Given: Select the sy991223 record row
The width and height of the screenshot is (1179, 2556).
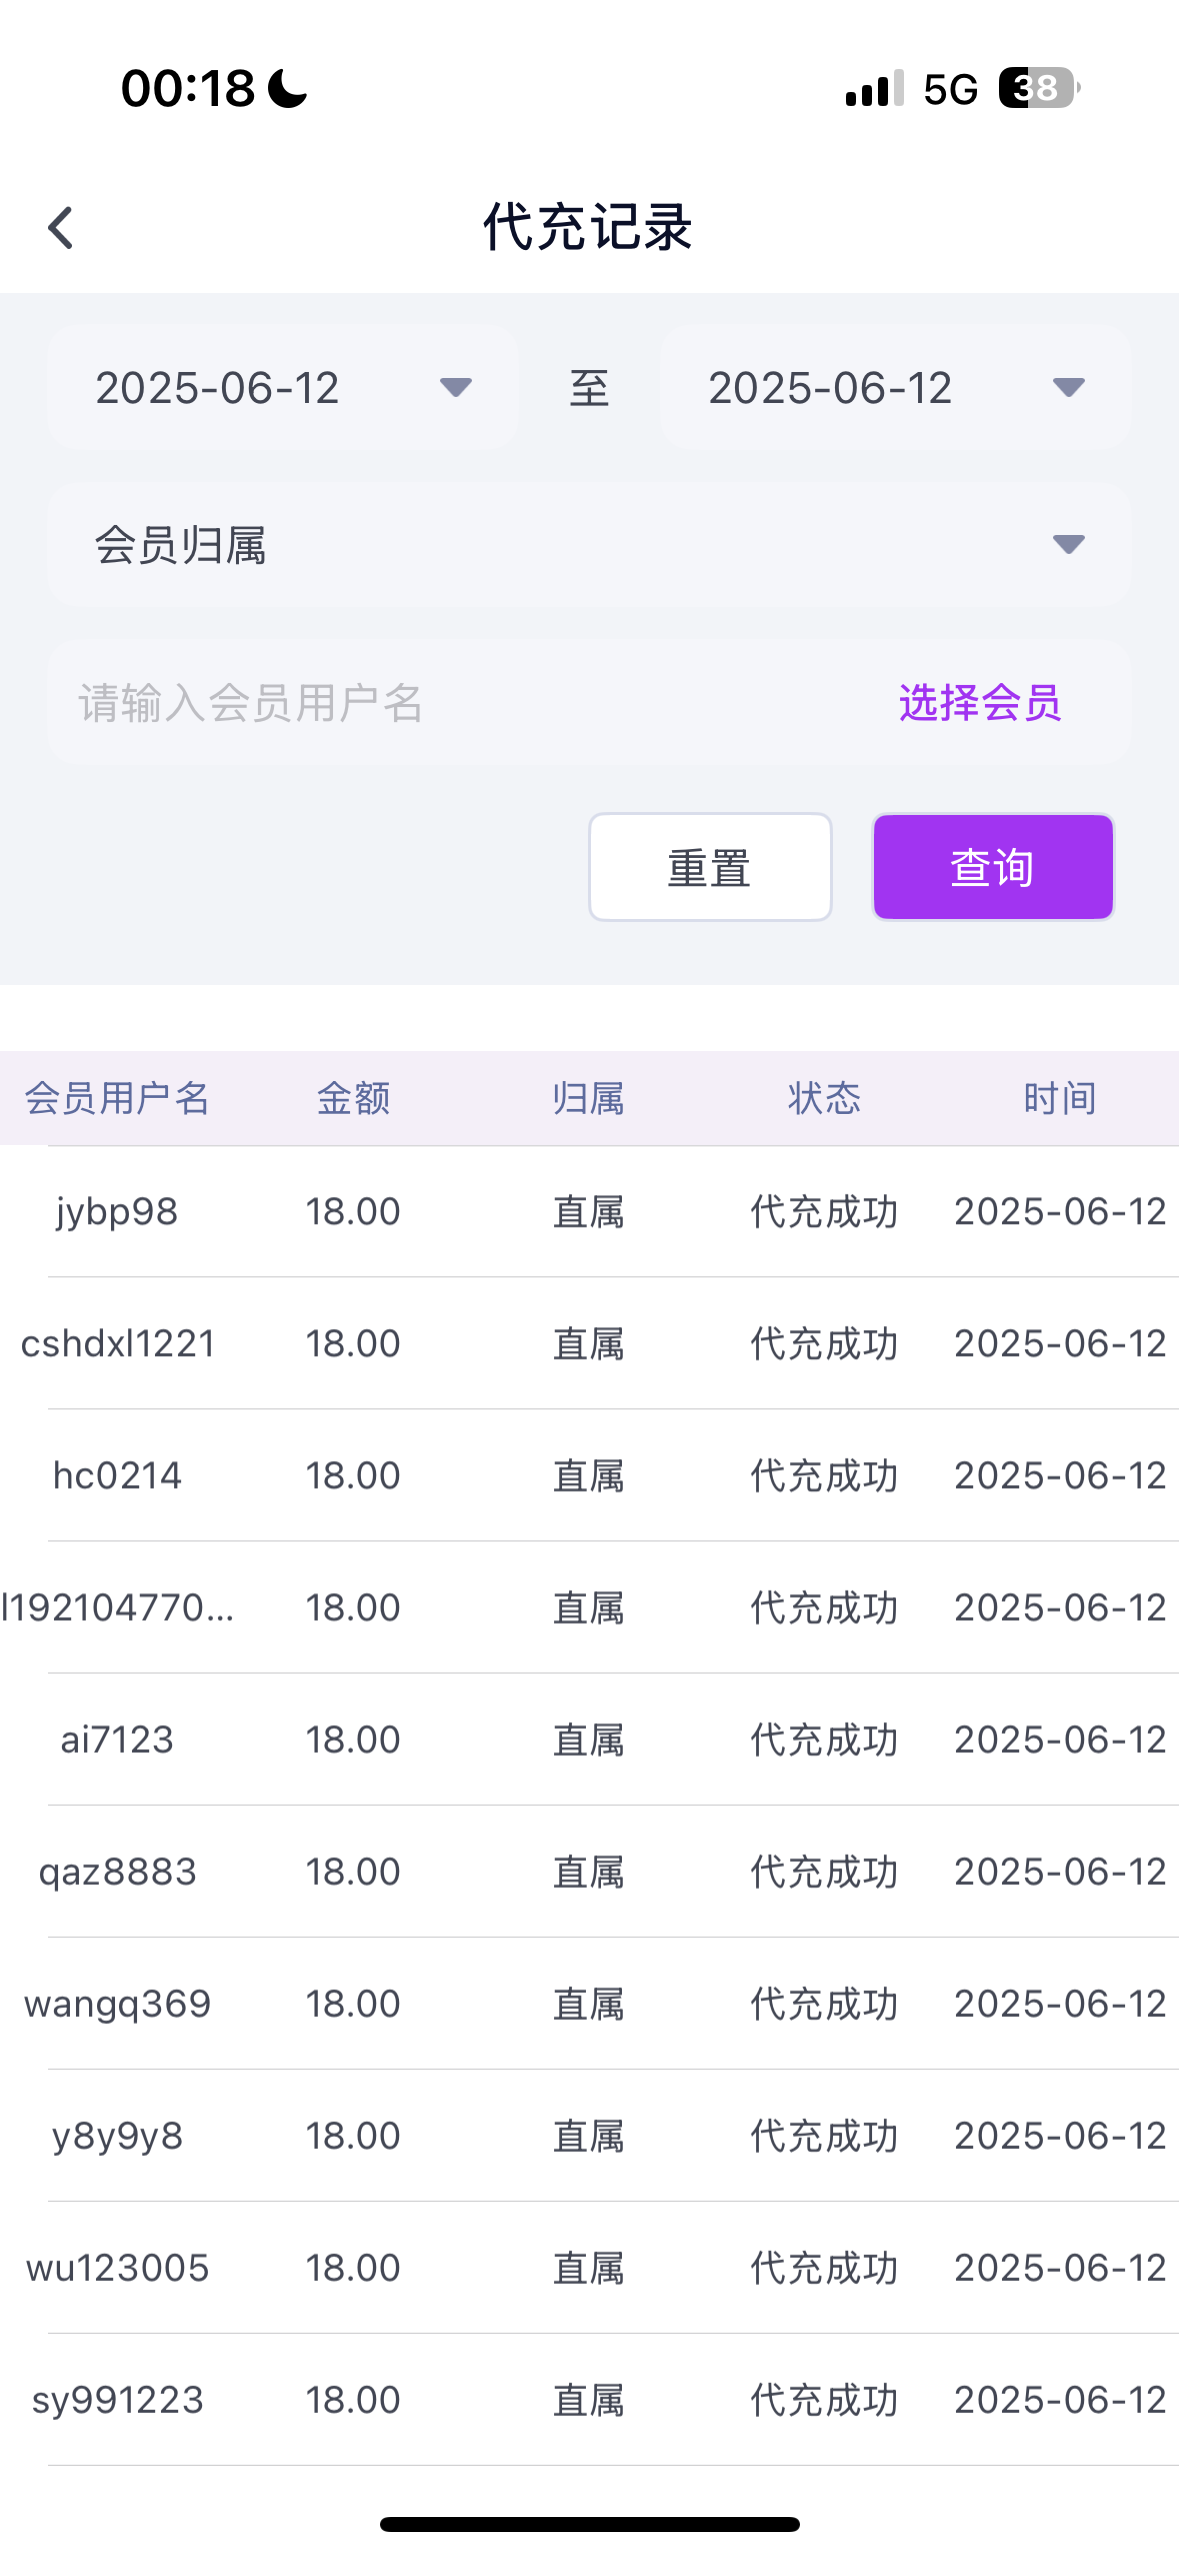Looking at the screenshot, I should point(589,2400).
